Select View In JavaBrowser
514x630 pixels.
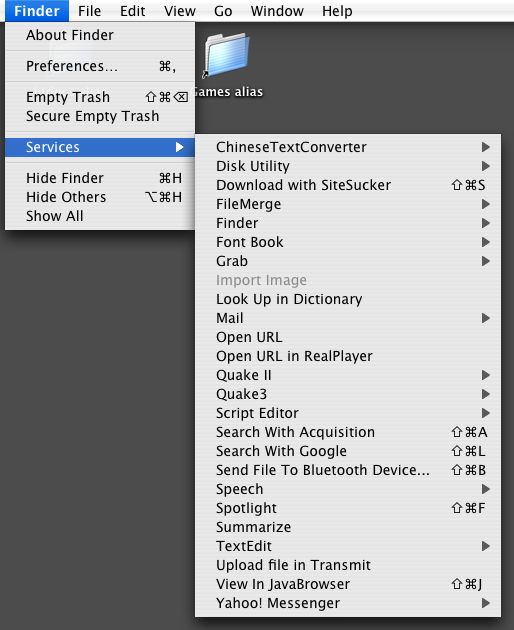(x=348, y=584)
